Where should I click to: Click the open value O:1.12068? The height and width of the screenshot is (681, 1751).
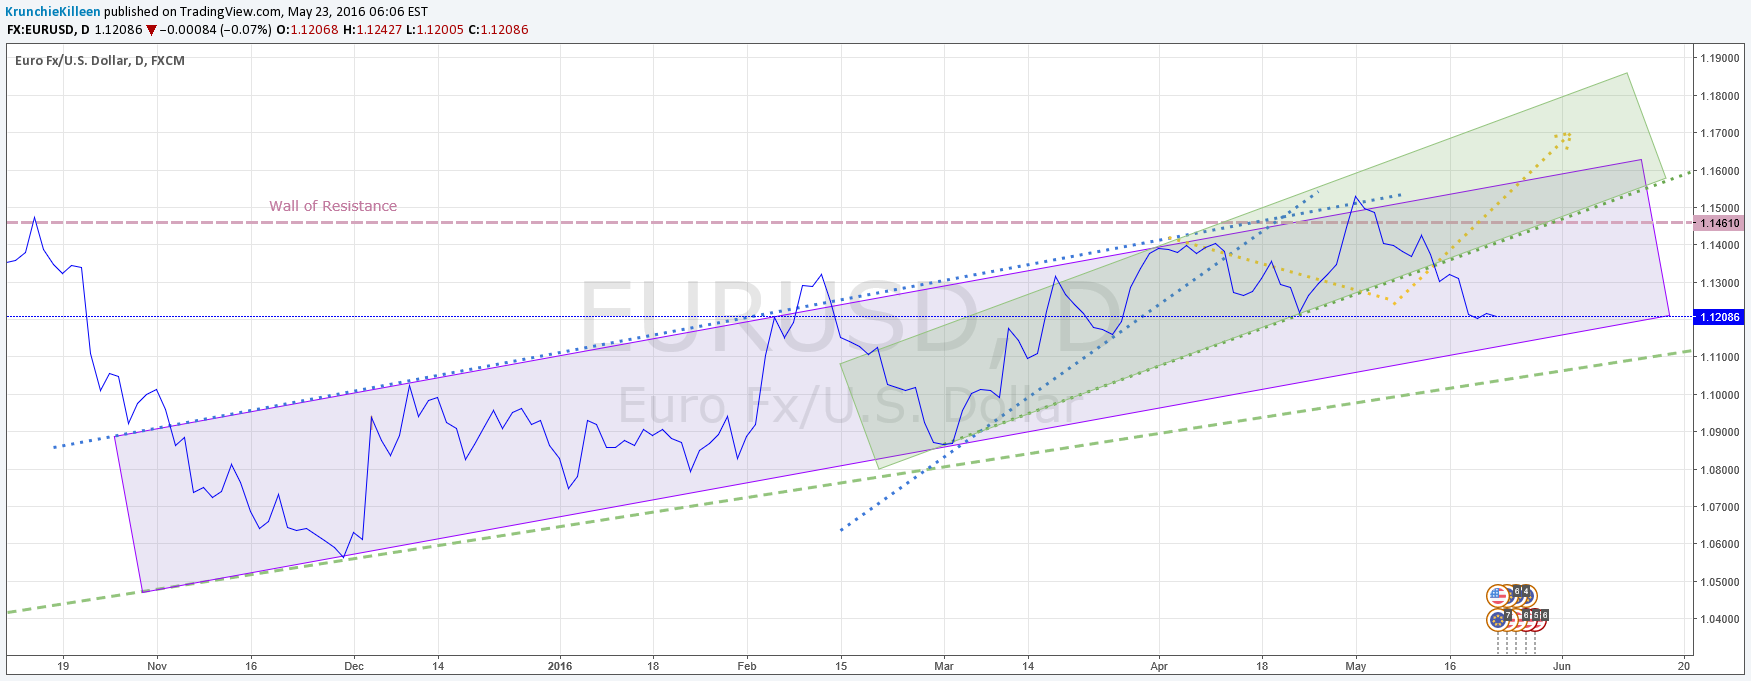(x=307, y=30)
